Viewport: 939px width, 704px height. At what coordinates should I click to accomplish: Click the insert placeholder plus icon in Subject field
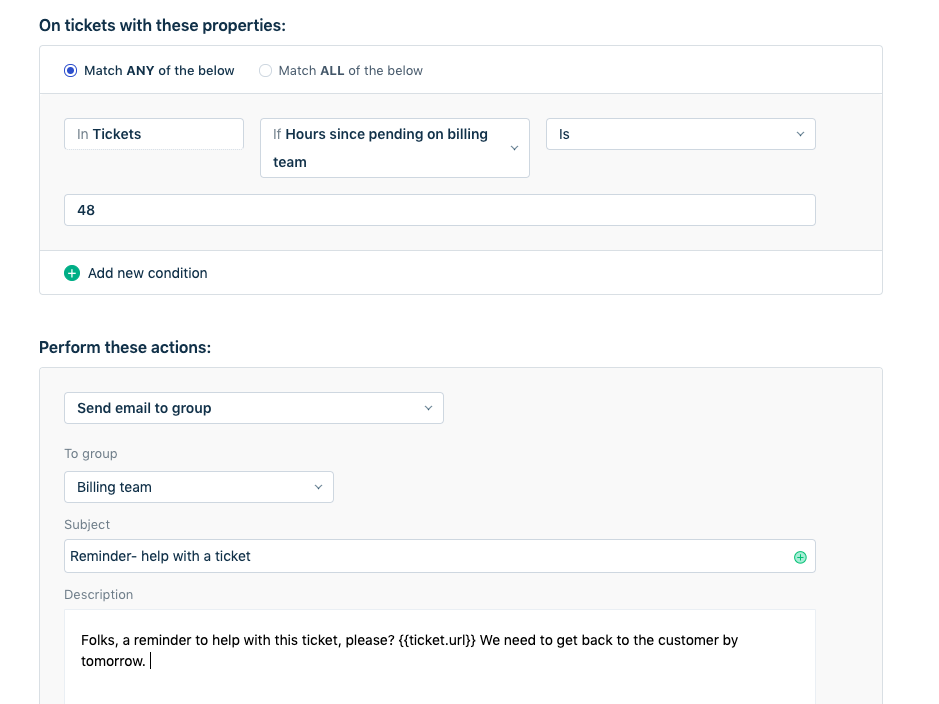click(x=800, y=557)
